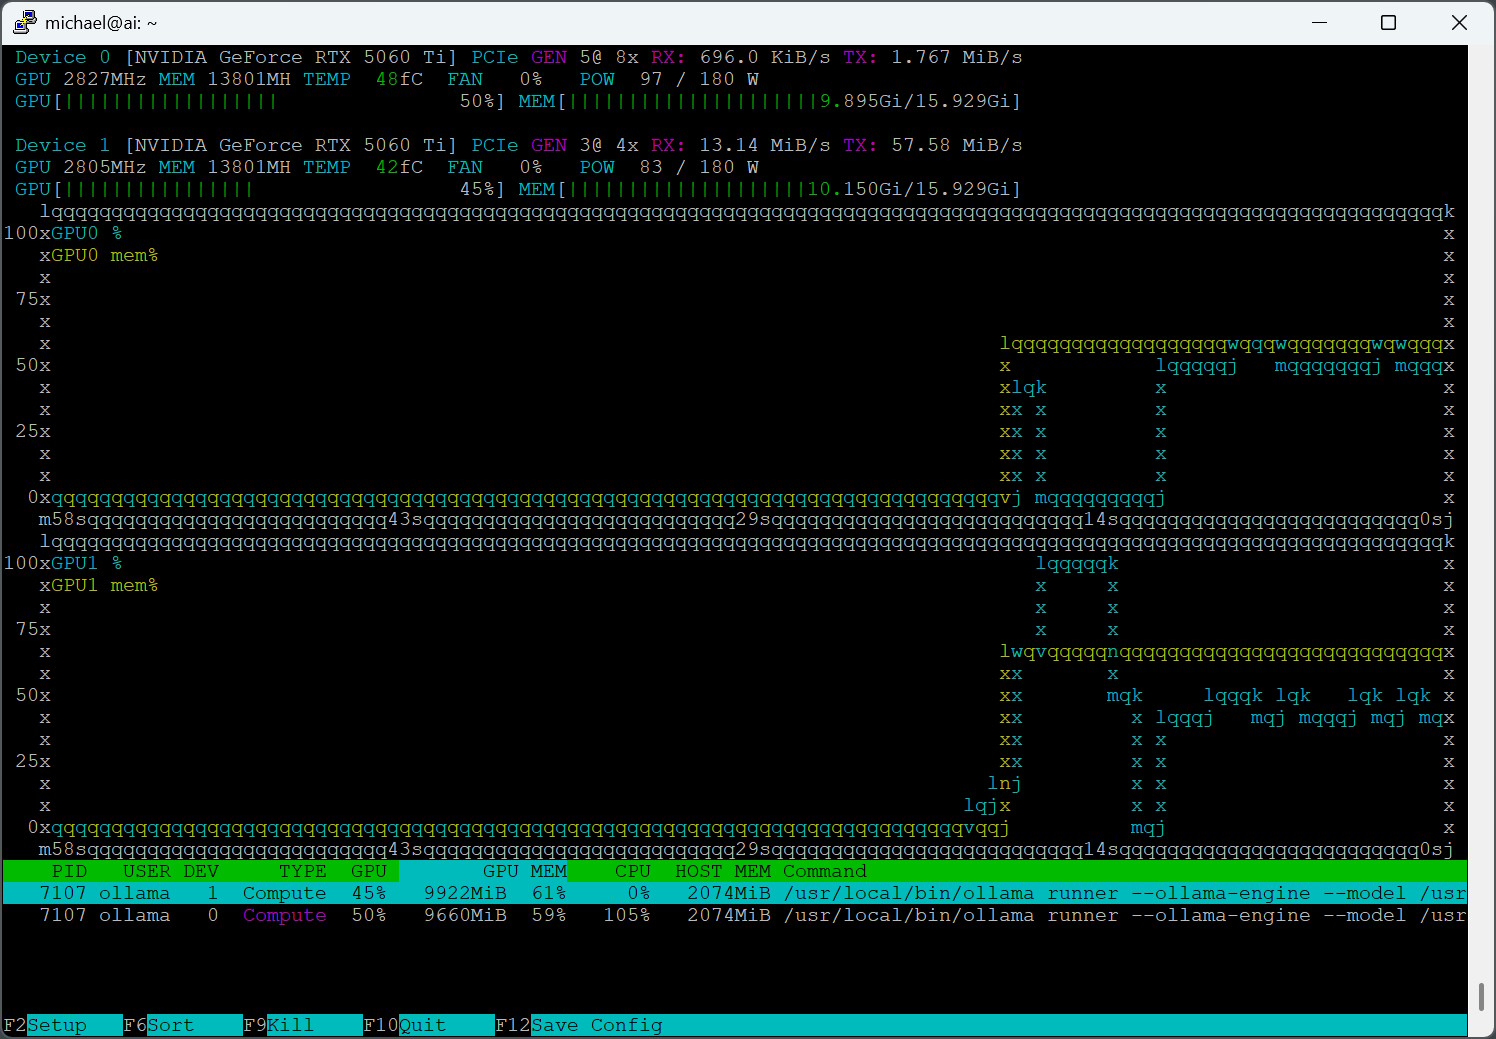1496x1039 pixels.
Task: Click the vertical scrollbar thumb on the right
Action: click(1481, 996)
